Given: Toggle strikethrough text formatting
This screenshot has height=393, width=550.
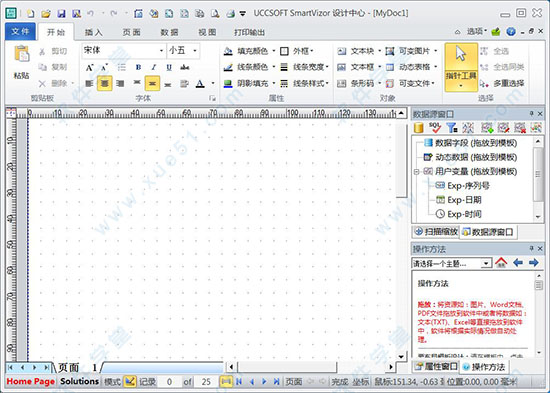Looking at the screenshot, I should [185, 67].
